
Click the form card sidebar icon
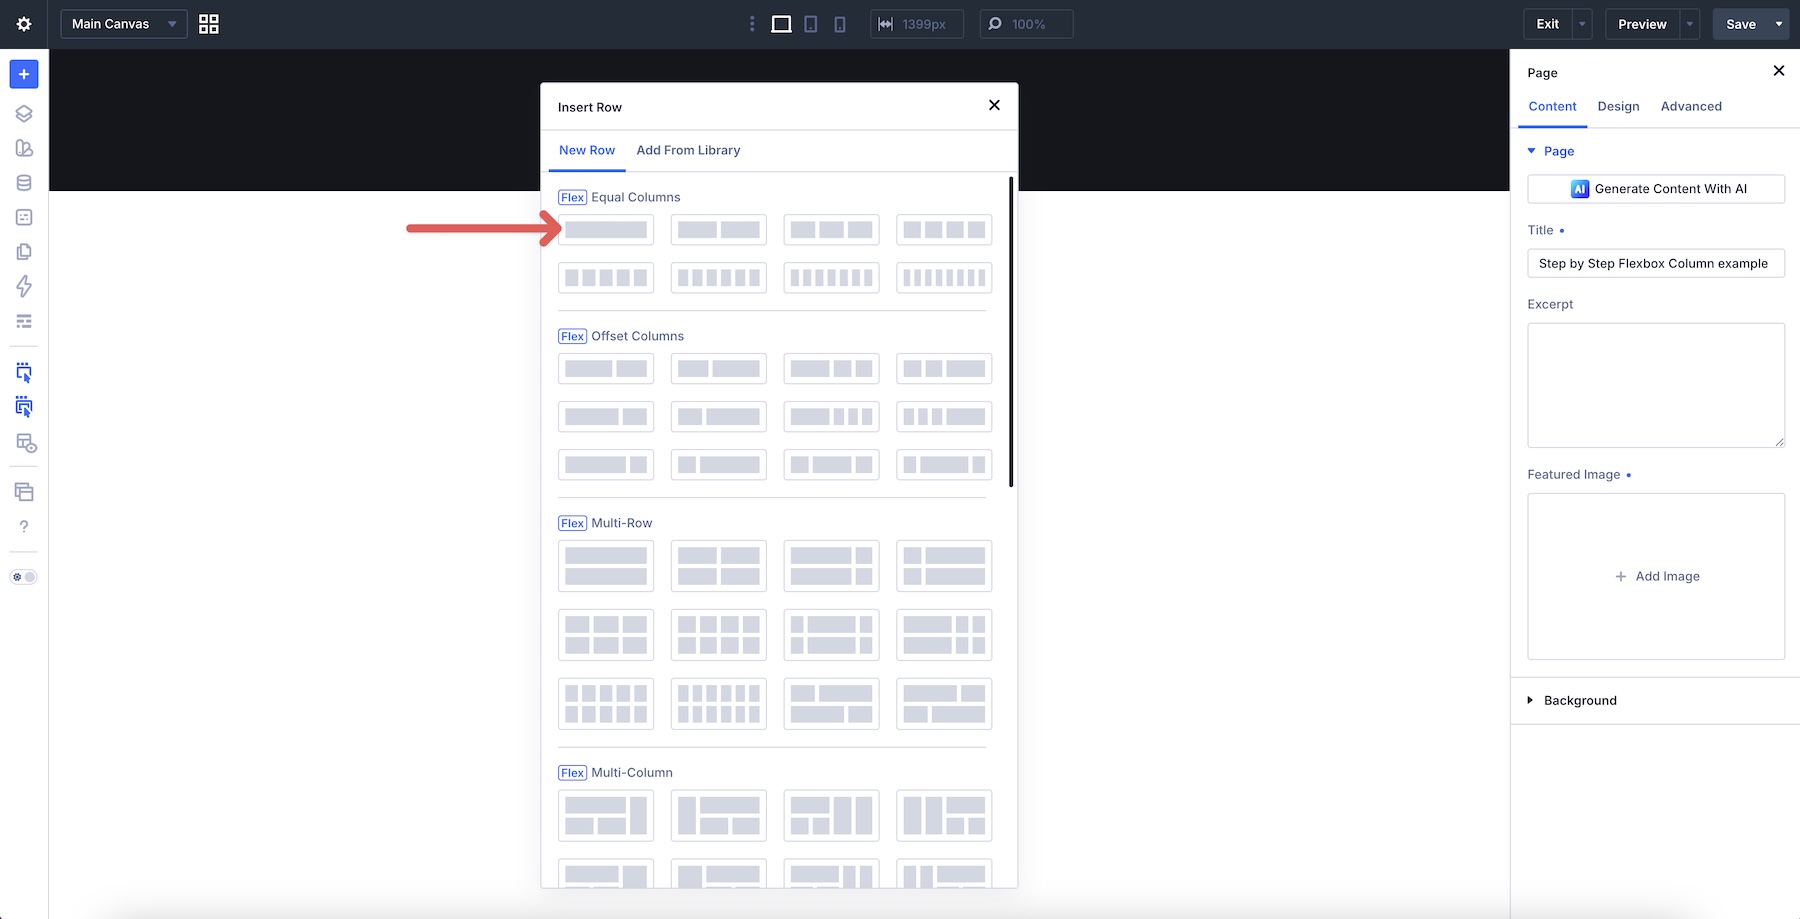(24, 217)
